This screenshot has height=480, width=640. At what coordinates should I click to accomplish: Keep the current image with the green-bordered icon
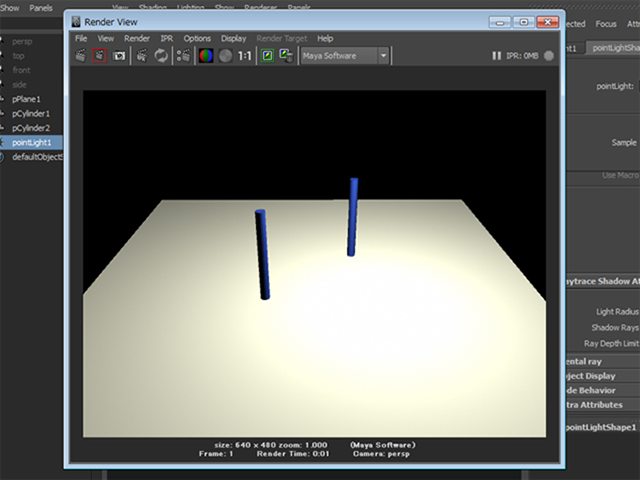pyautogui.click(x=267, y=56)
